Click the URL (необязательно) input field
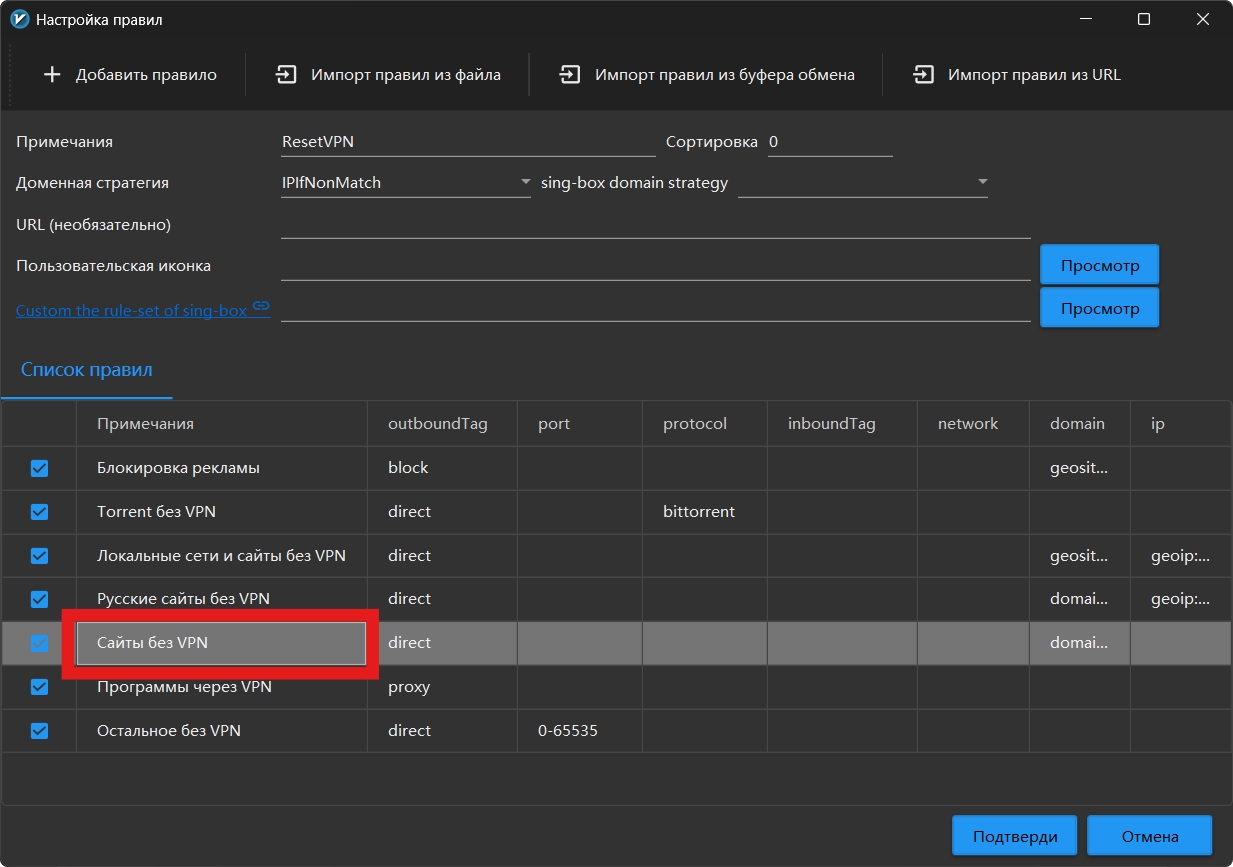Viewport: 1233px width, 867px height. point(655,225)
